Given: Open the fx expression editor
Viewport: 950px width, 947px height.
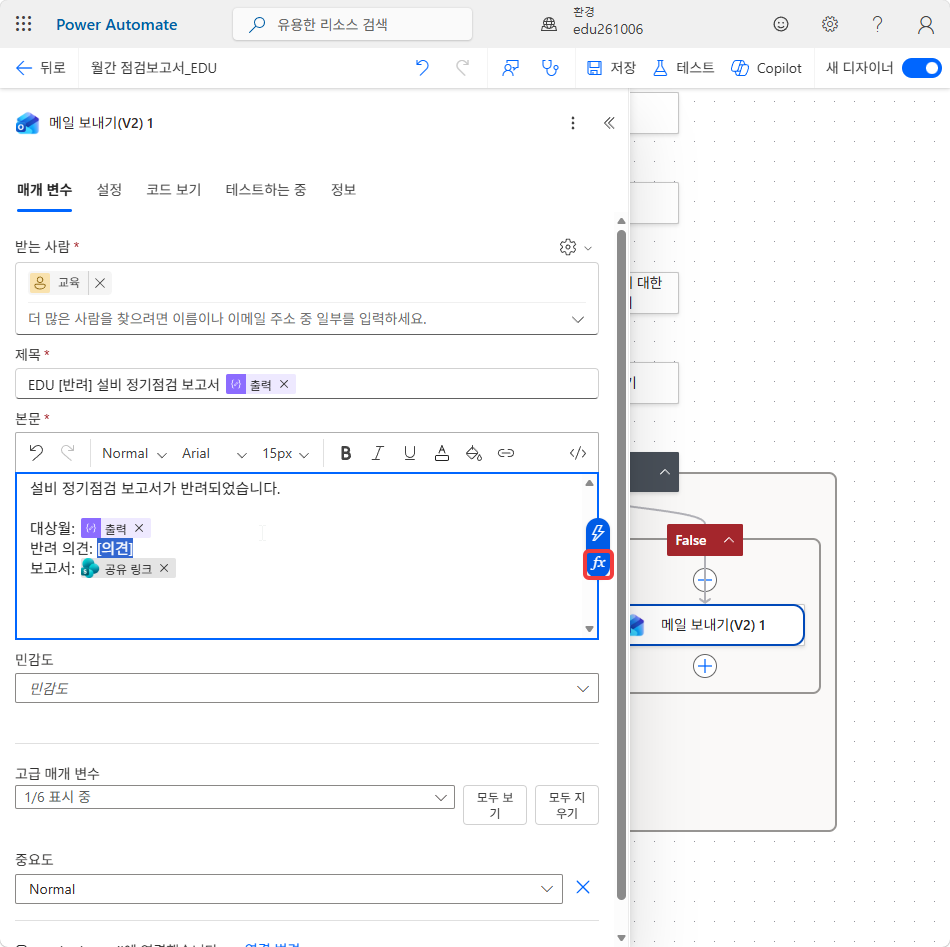Looking at the screenshot, I should tap(598, 564).
